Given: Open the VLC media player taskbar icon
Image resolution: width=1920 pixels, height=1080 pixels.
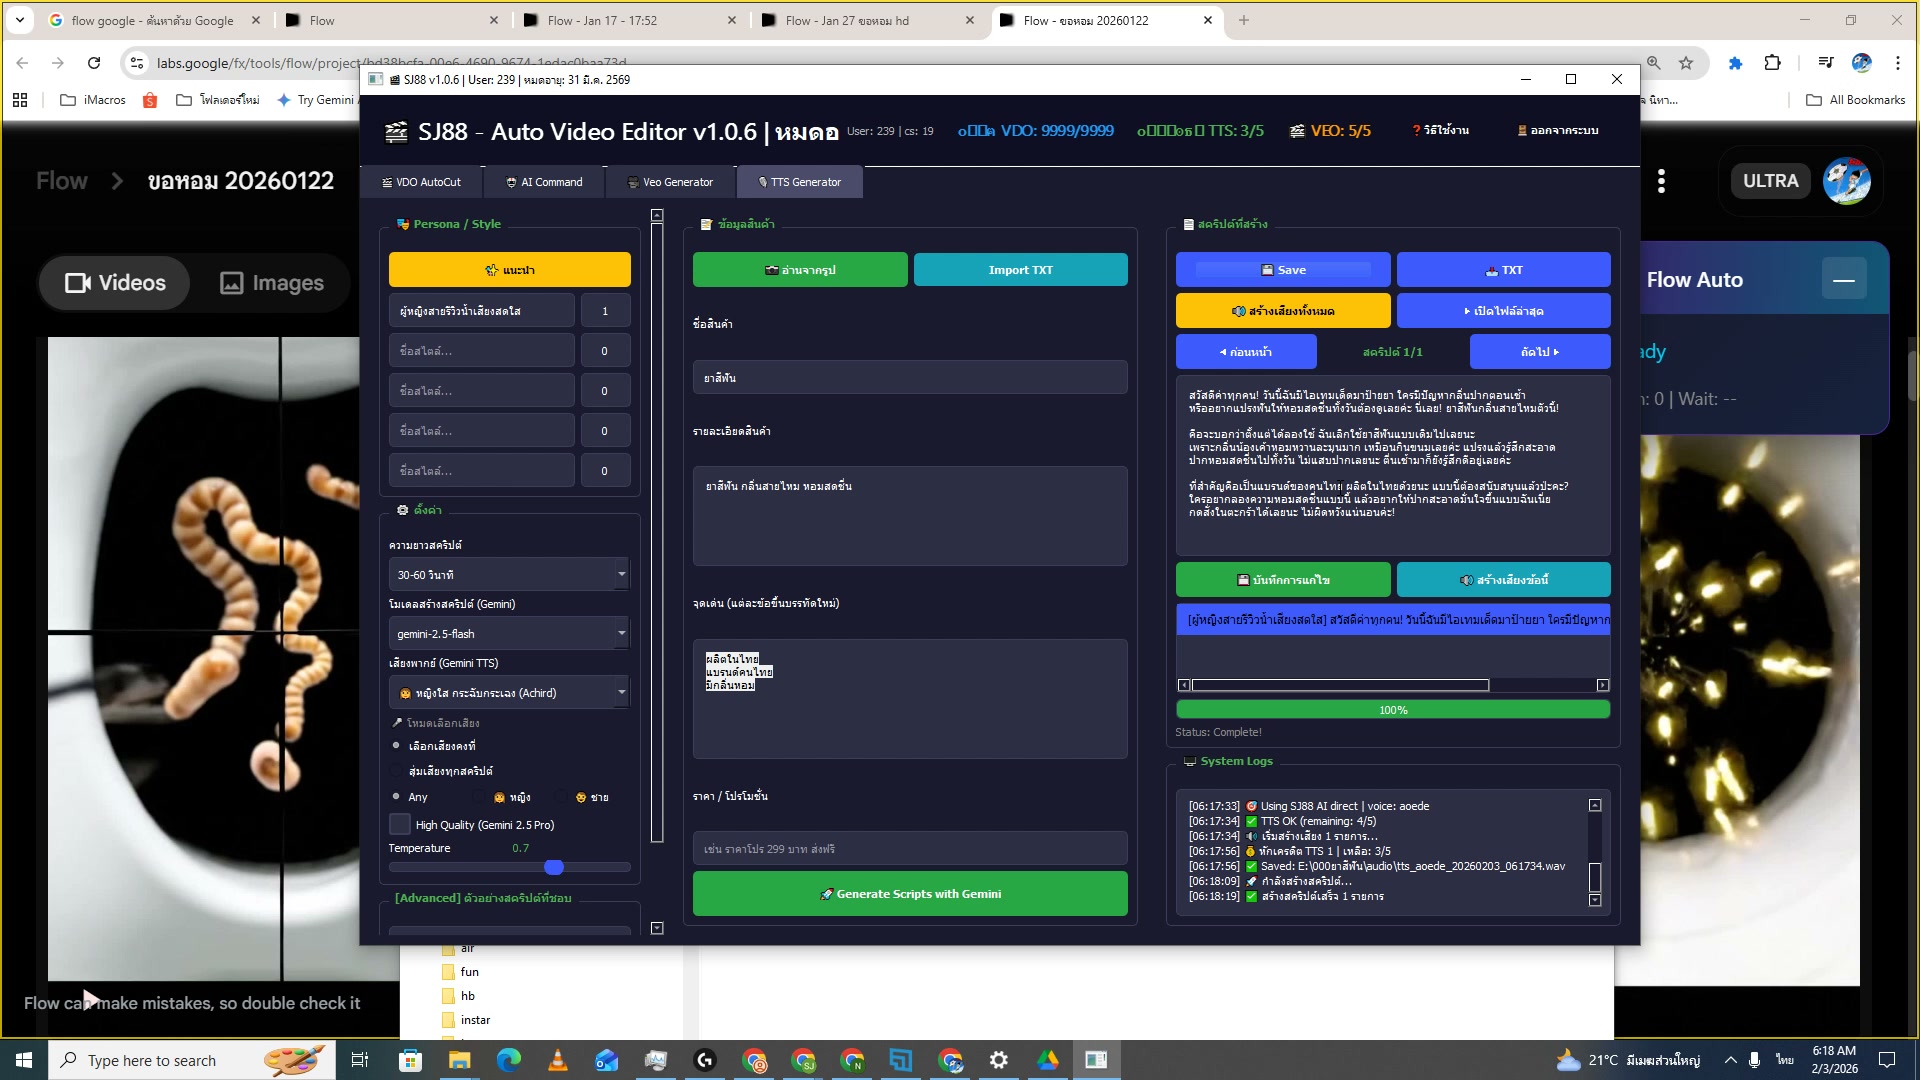Looking at the screenshot, I should coord(558,1060).
